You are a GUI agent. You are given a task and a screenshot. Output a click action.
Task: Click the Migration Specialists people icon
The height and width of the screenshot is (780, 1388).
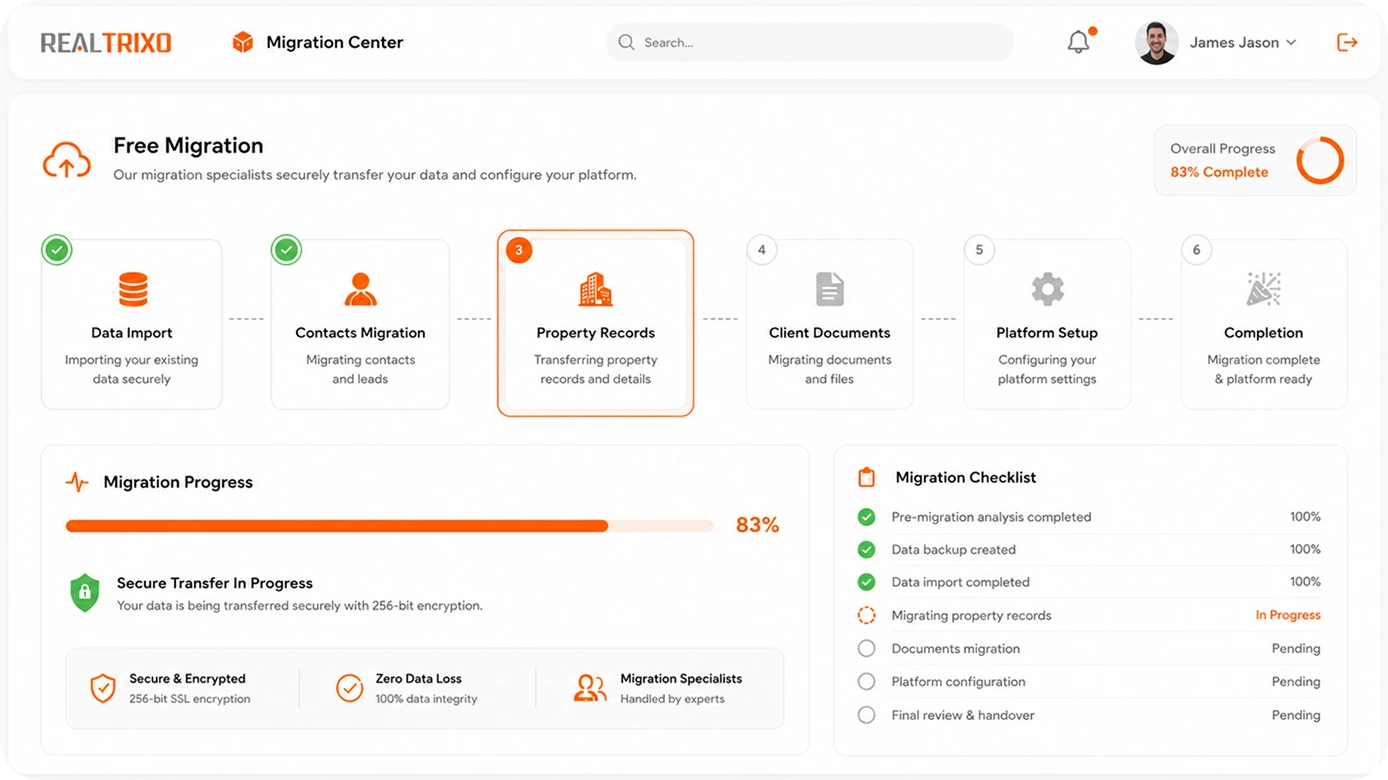590,688
